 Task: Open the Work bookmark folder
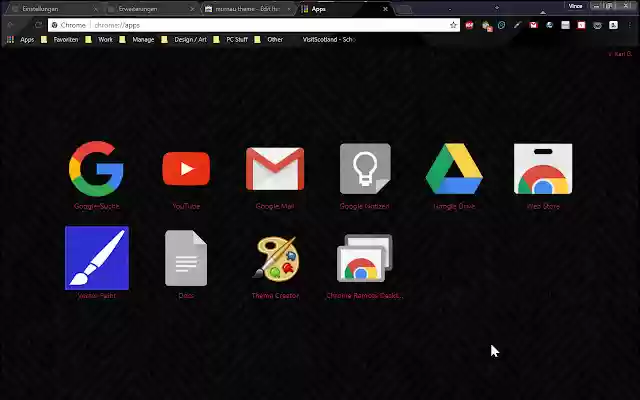(99, 40)
